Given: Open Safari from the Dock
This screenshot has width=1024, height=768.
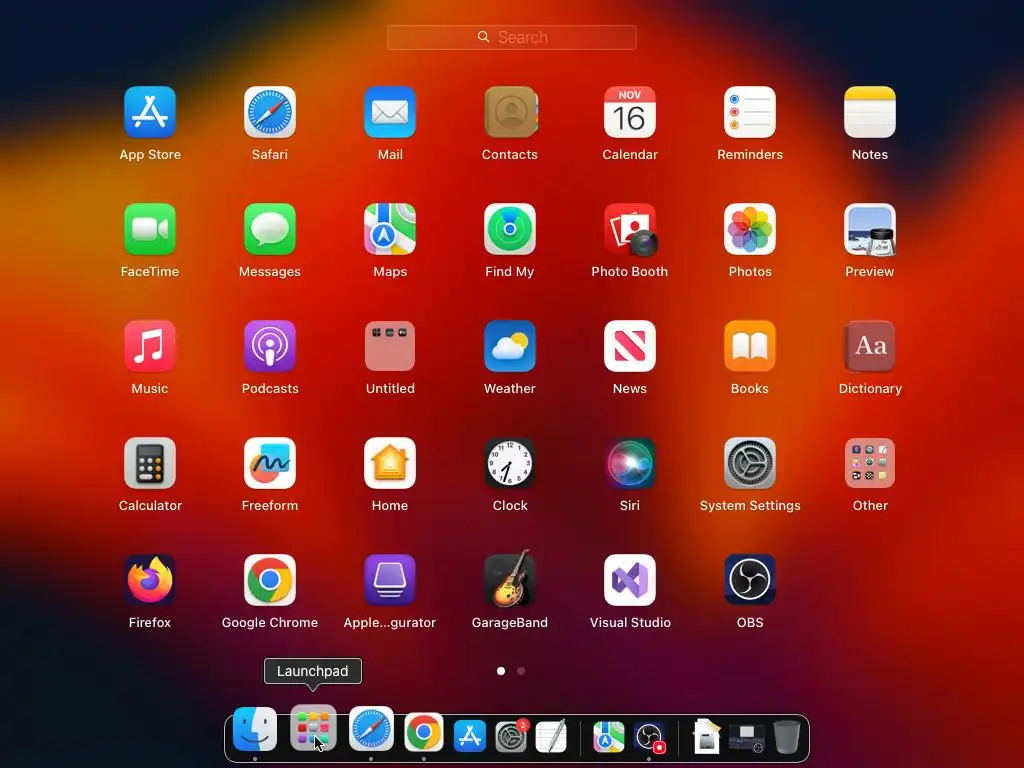Looking at the screenshot, I should coord(371,729).
